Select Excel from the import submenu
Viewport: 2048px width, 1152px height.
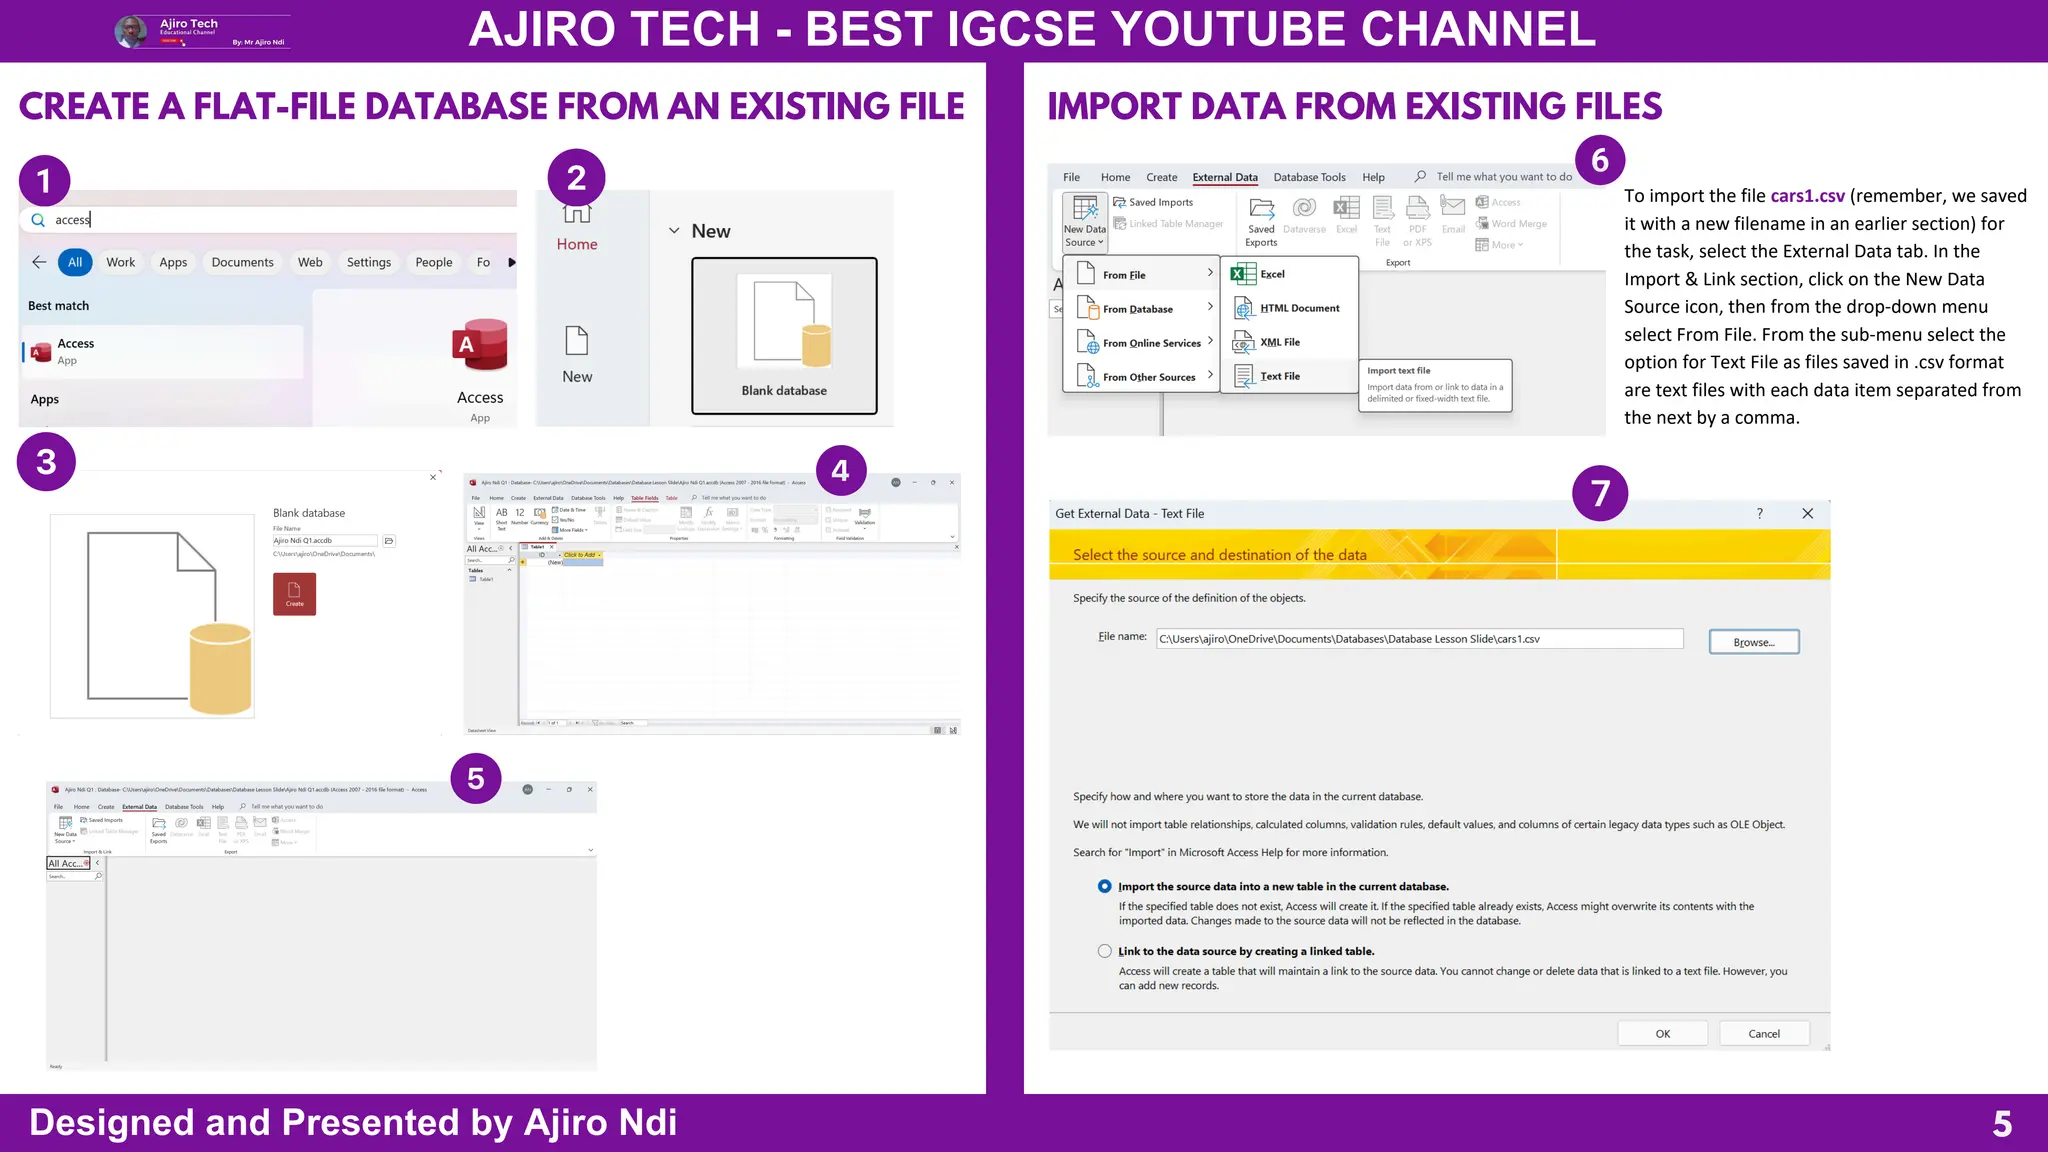click(1271, 274)
